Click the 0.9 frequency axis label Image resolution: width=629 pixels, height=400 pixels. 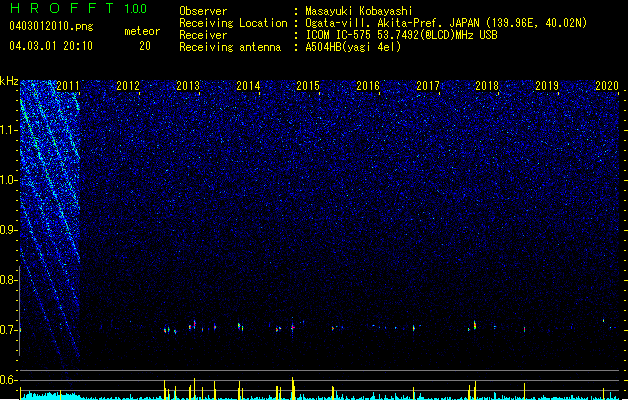pos(8,230)
